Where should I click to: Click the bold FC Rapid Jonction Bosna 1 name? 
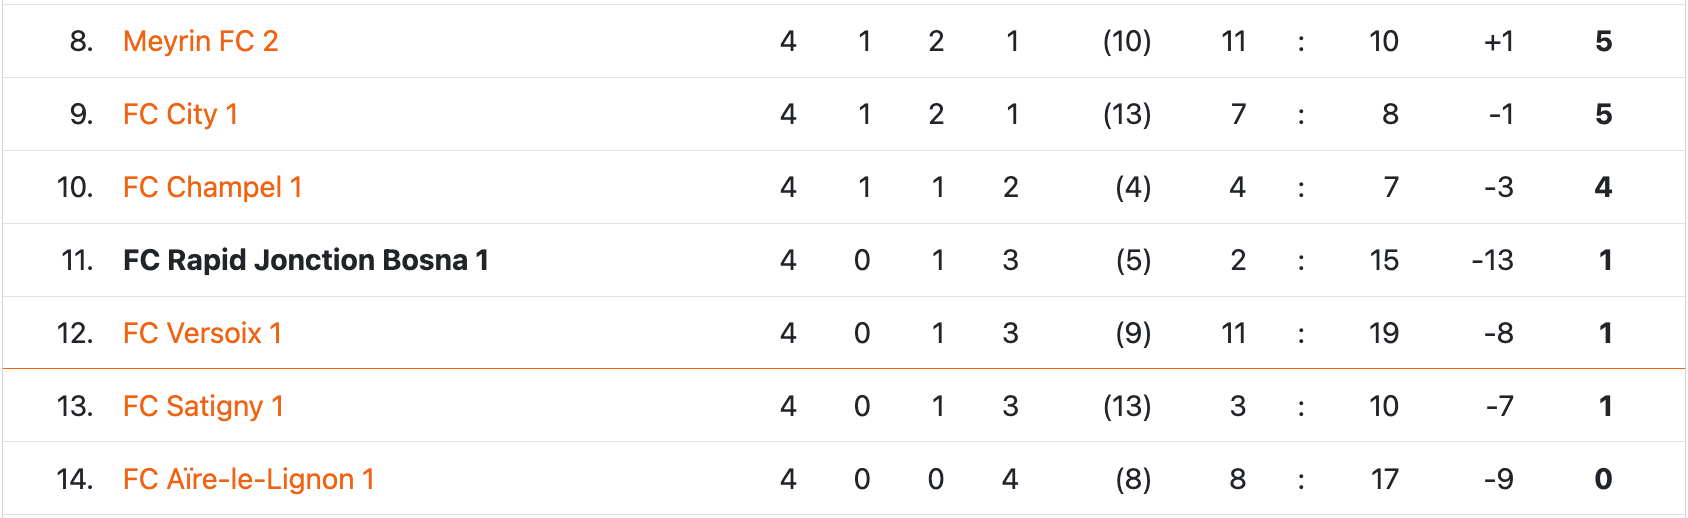tap(305, 260)
